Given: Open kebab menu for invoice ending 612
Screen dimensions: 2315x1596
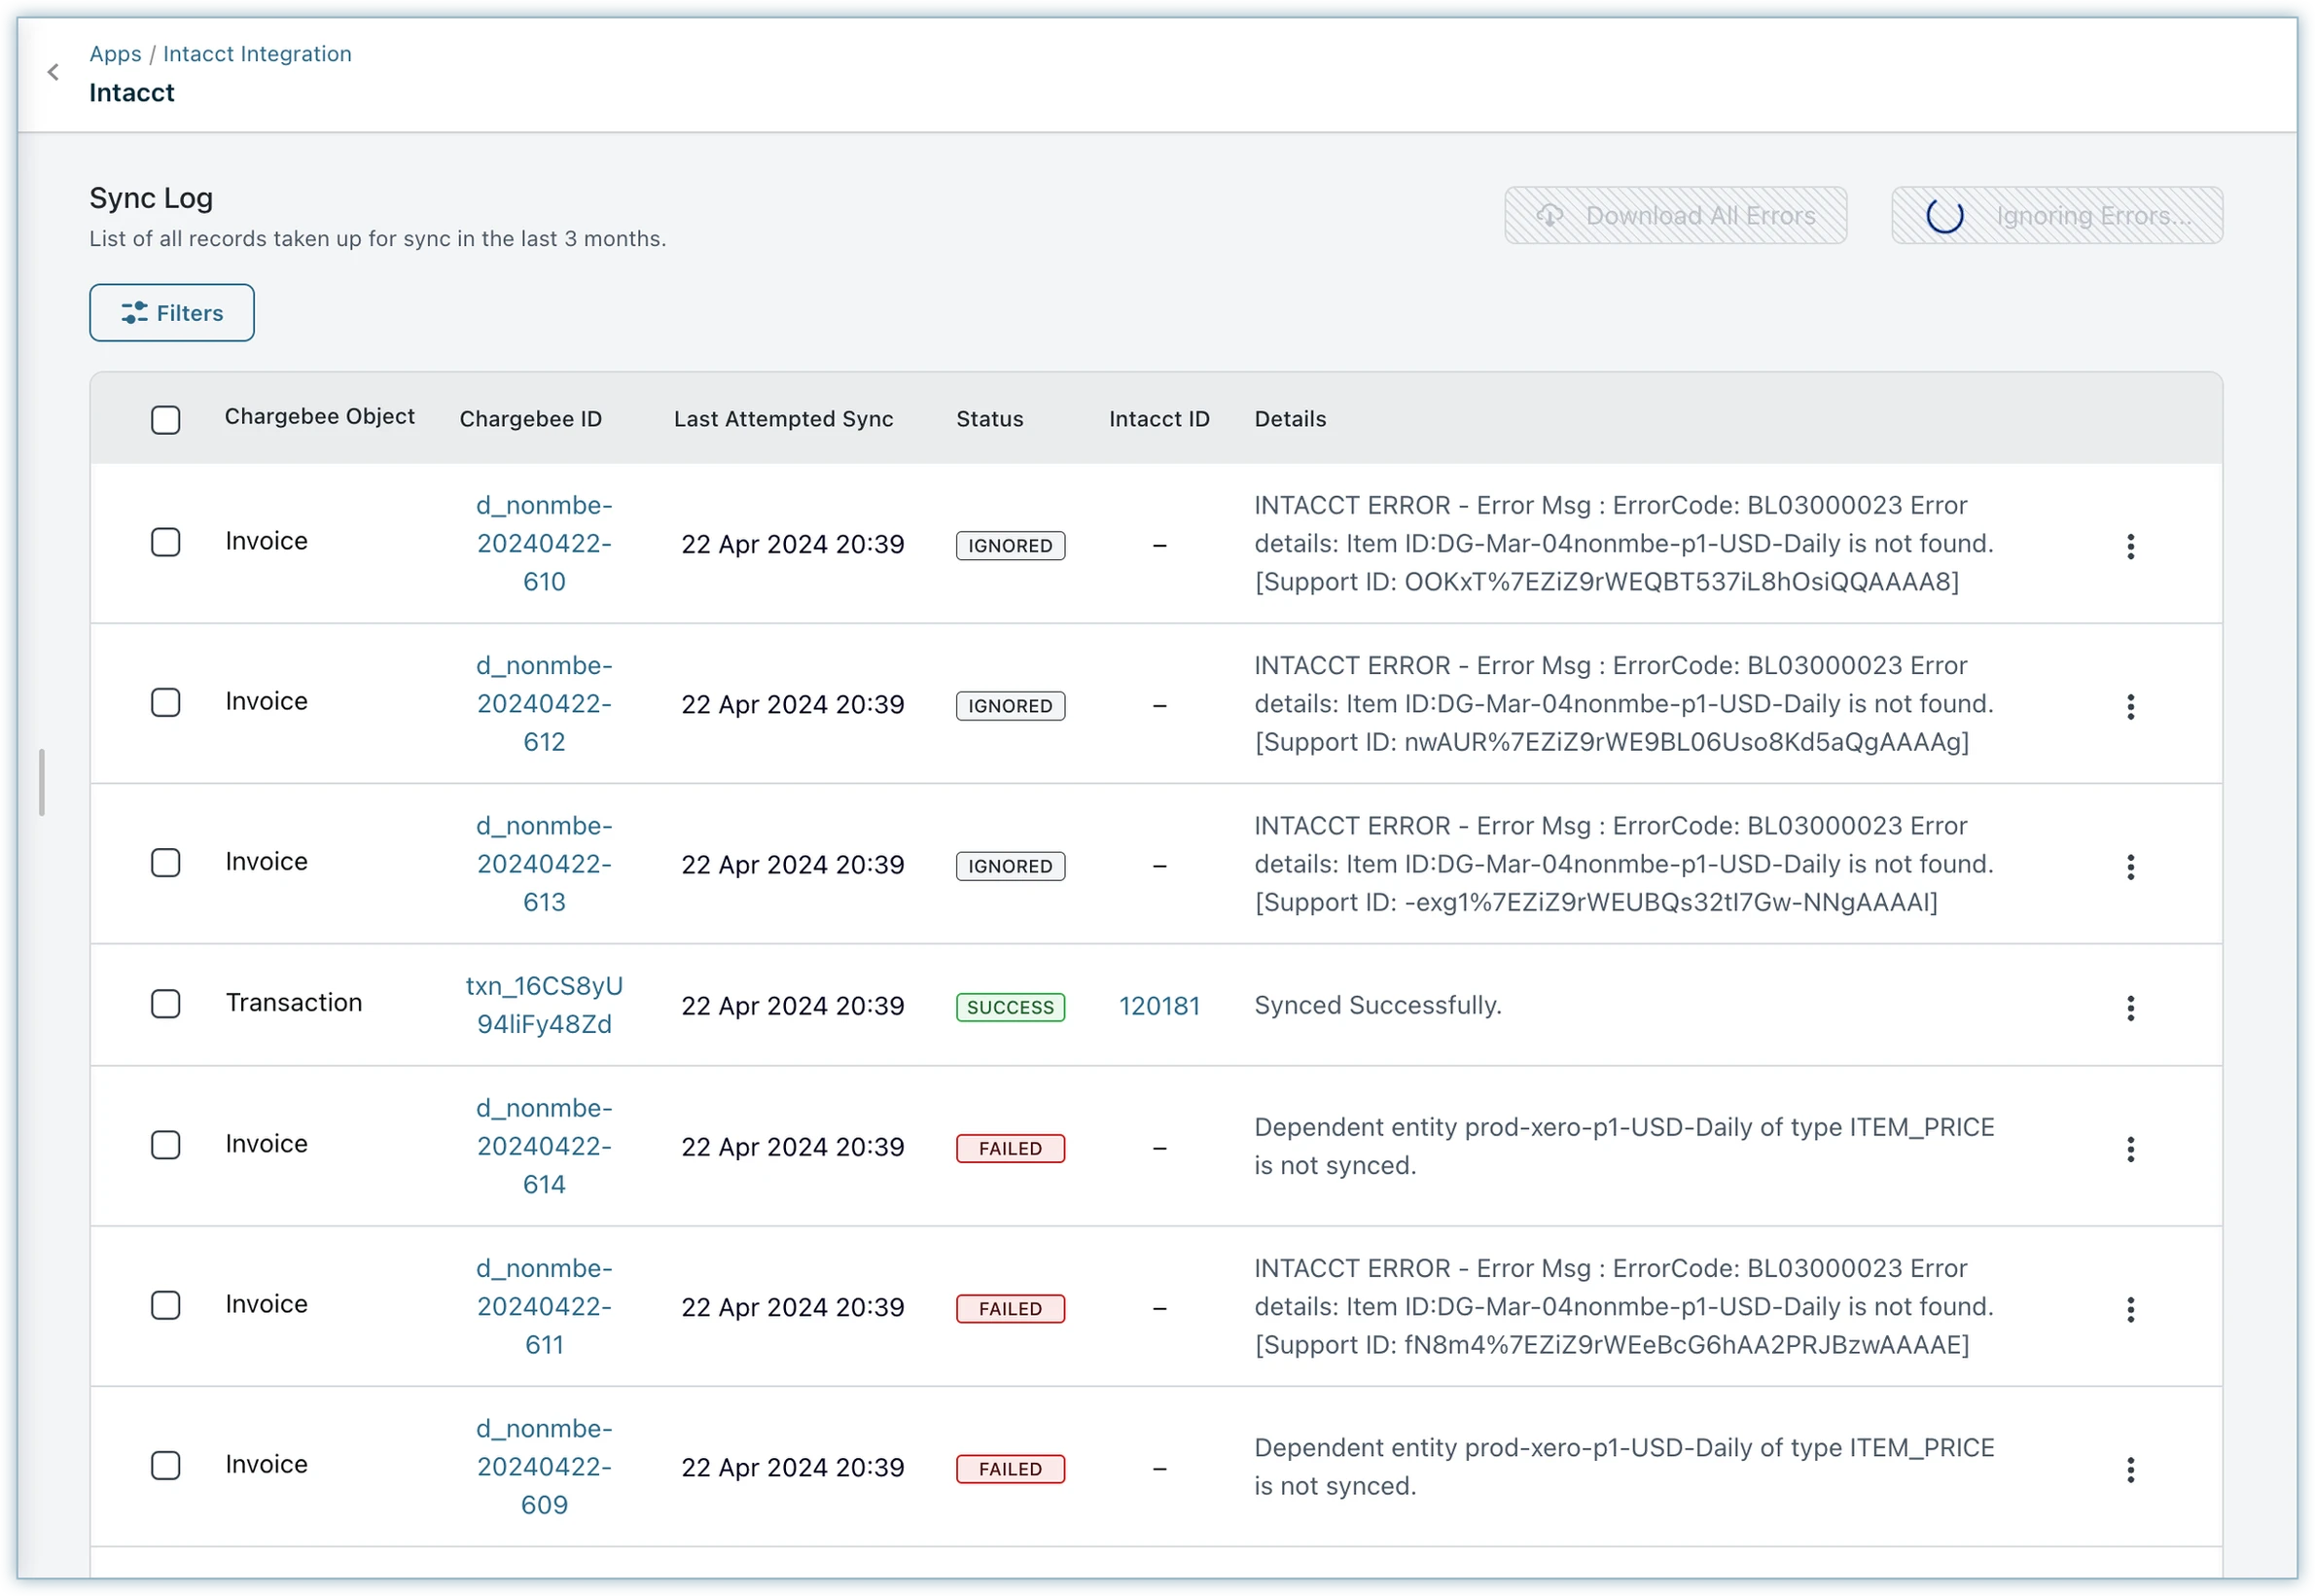Looking at the screenshot, I should [2130, 707].
